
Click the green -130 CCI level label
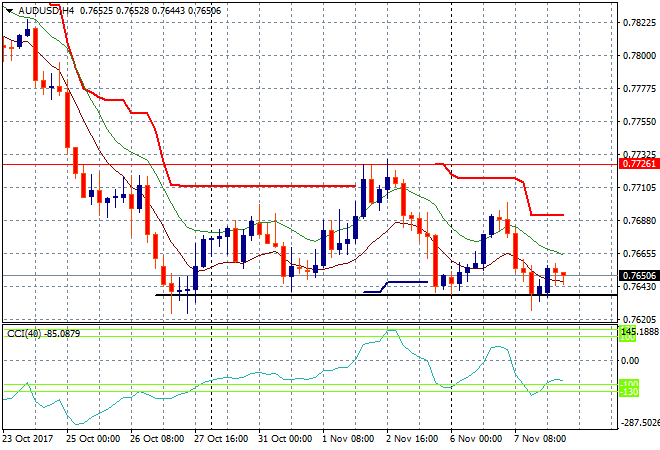629,392
